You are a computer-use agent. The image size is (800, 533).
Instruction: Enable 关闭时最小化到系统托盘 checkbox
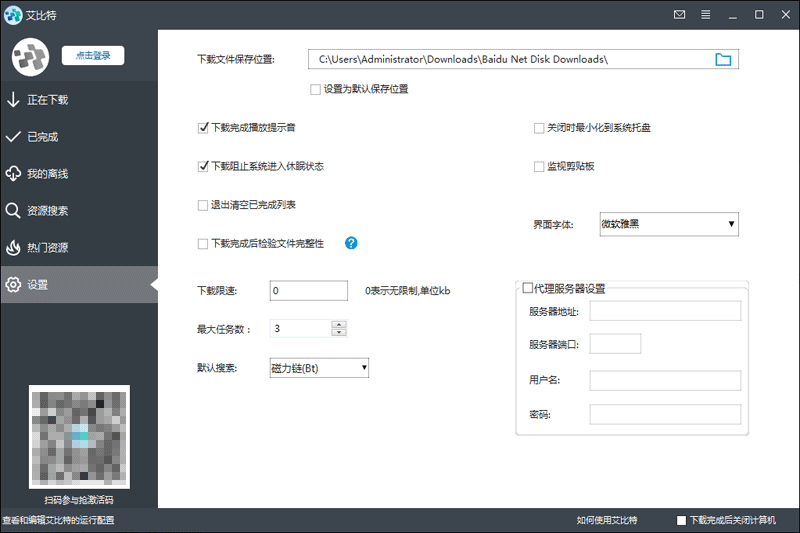click(x=539, y=128)
